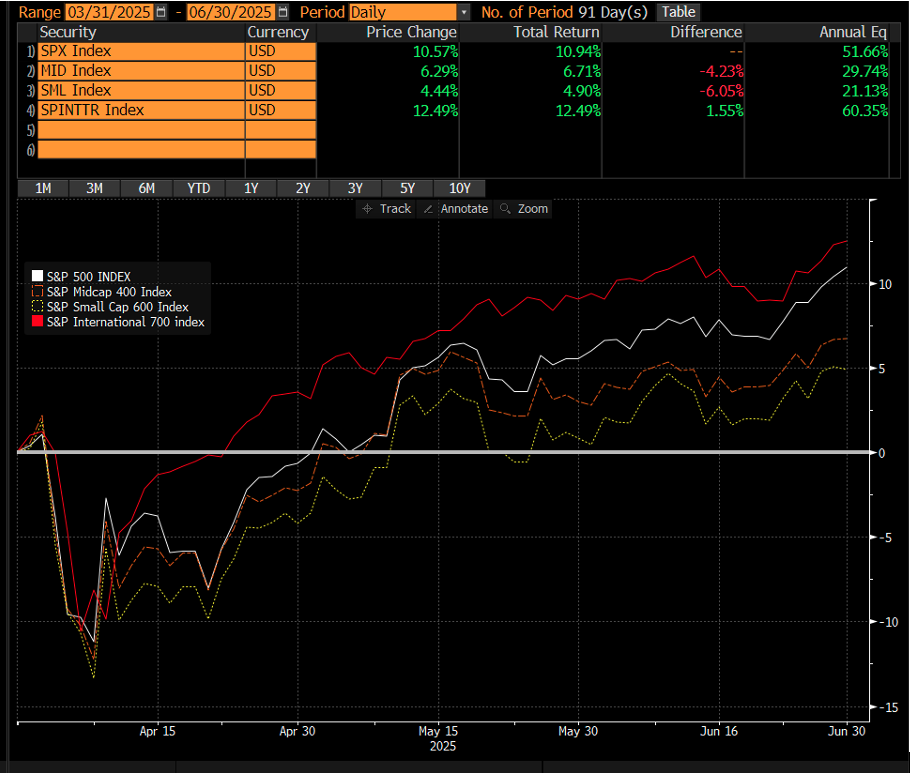
Task: Click the Security column header
Action: click(x=68, y=32)
